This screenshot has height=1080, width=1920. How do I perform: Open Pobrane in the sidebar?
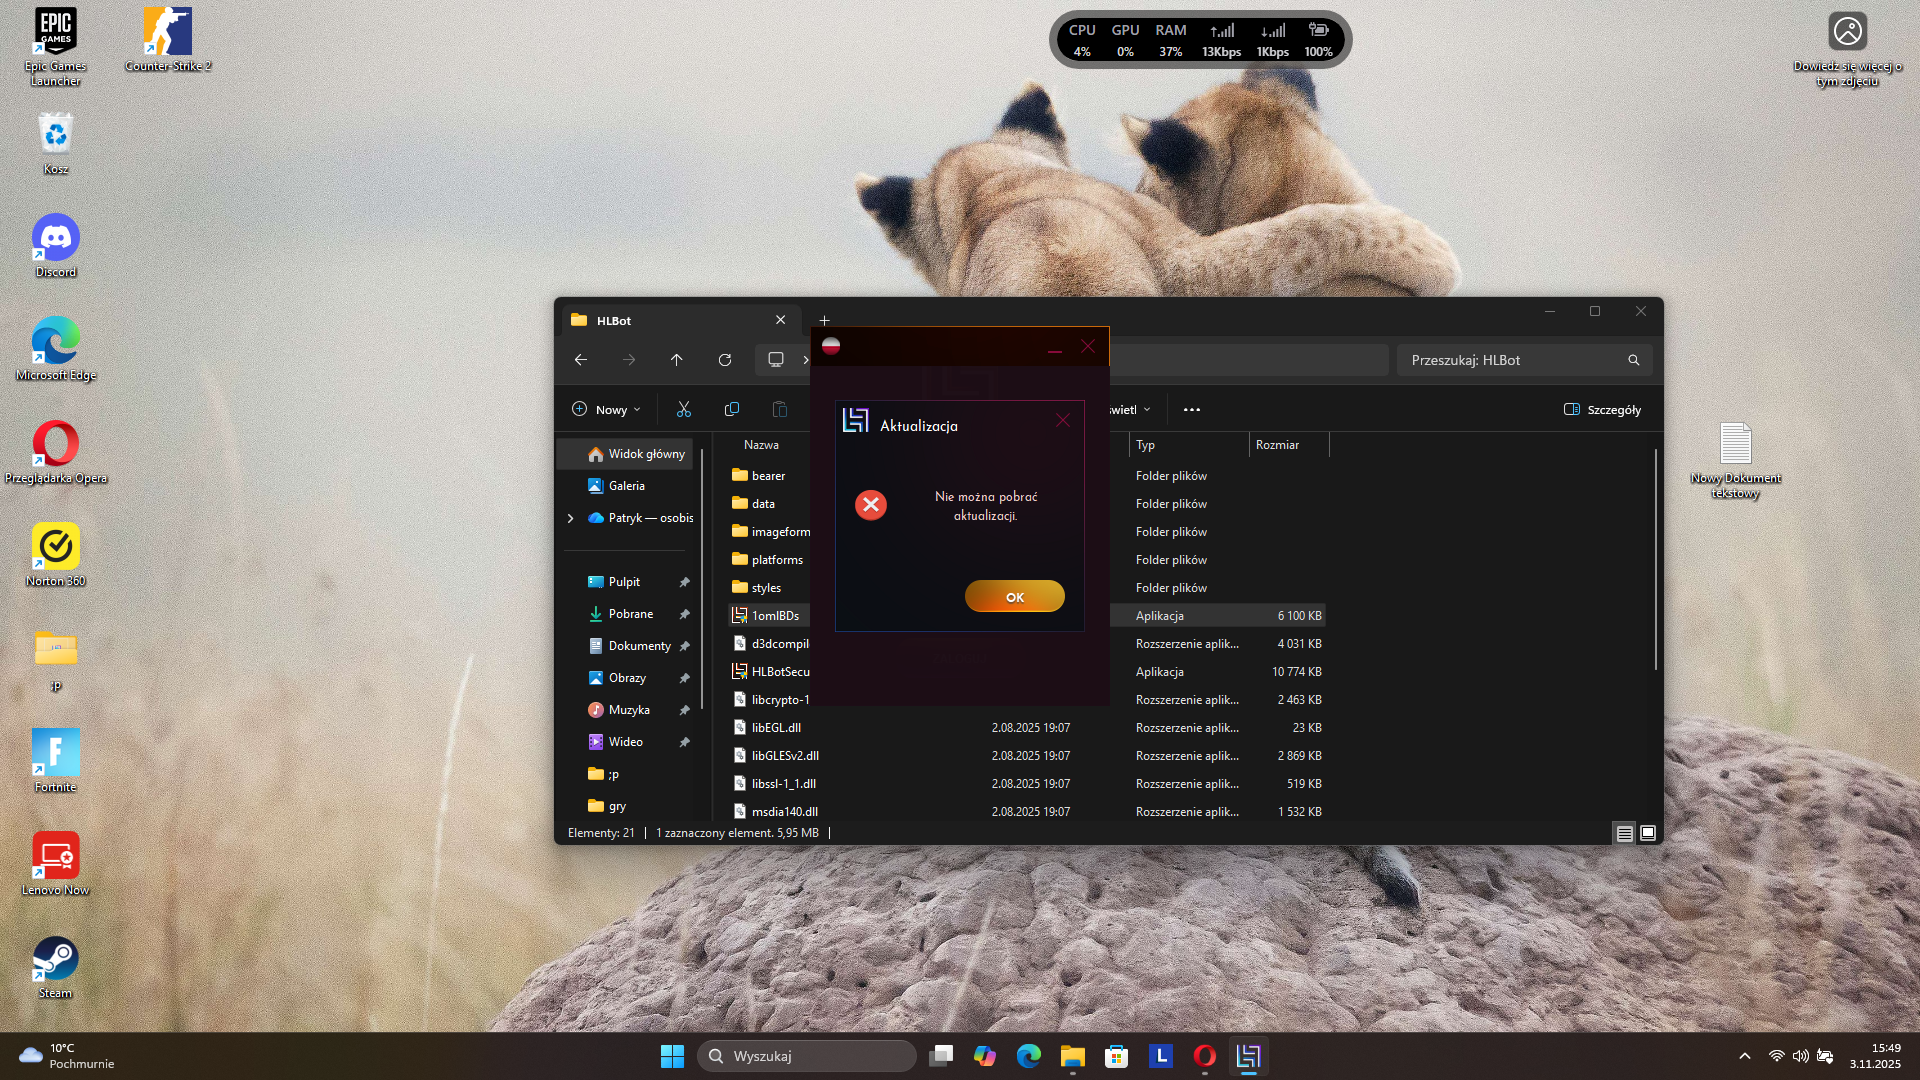[630, 614]
